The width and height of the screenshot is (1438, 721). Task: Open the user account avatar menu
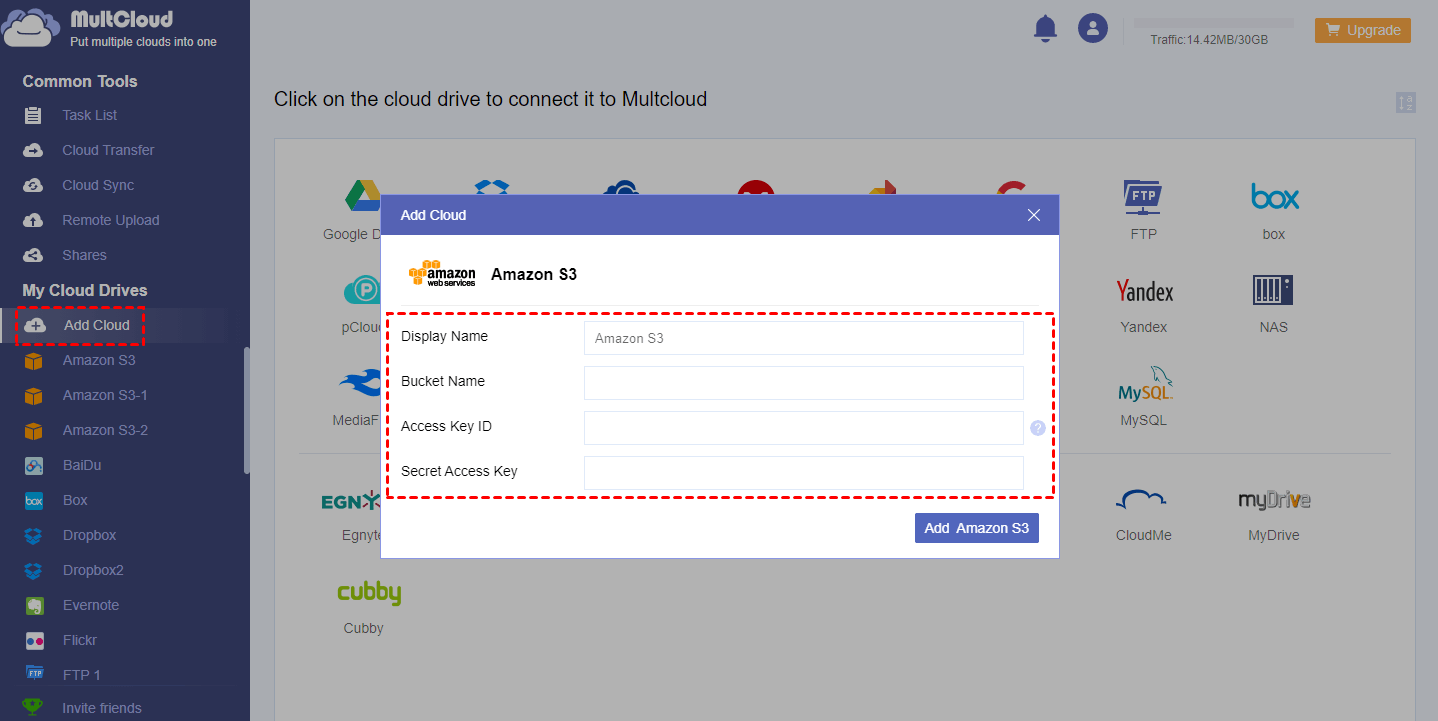pos(1093,28)
